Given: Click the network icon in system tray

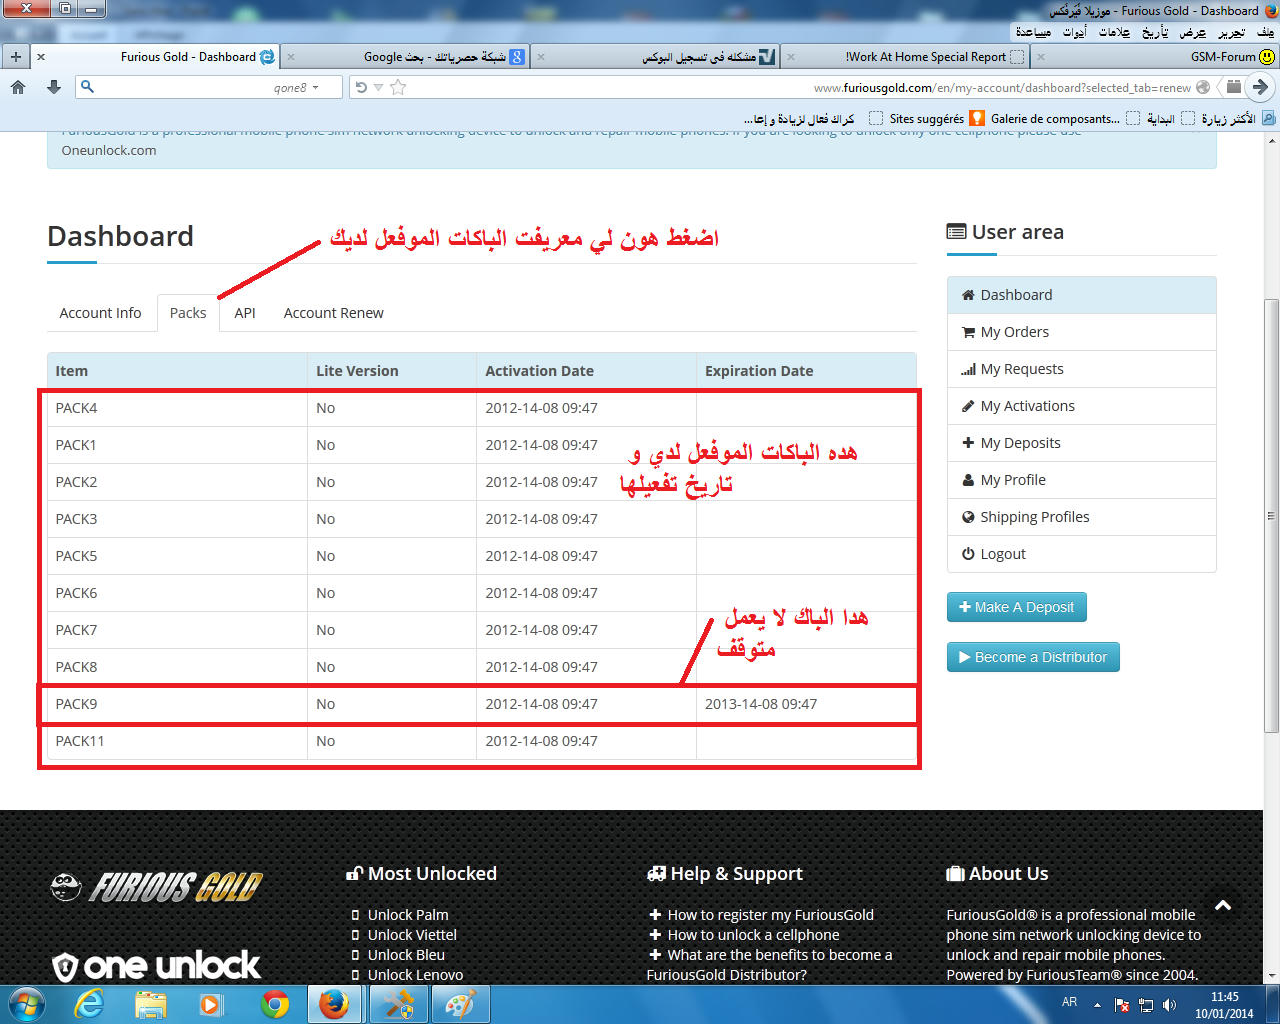Looking at the screenshot, I should [1146, 1005].
